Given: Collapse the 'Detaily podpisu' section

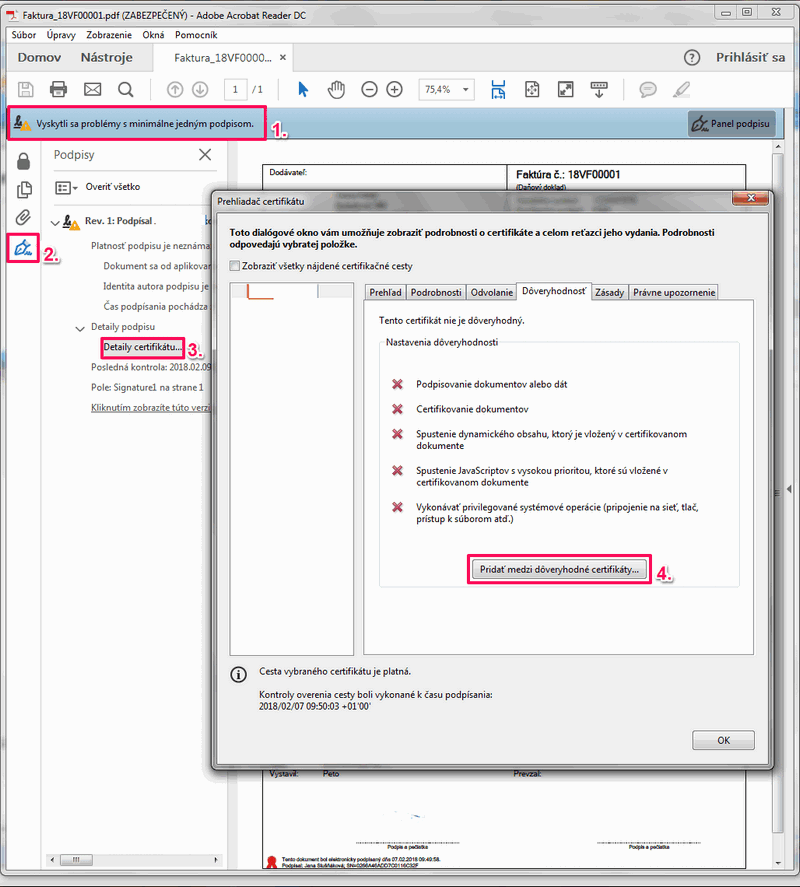Looking at the screenshot, I should click(x=80, y=328).
